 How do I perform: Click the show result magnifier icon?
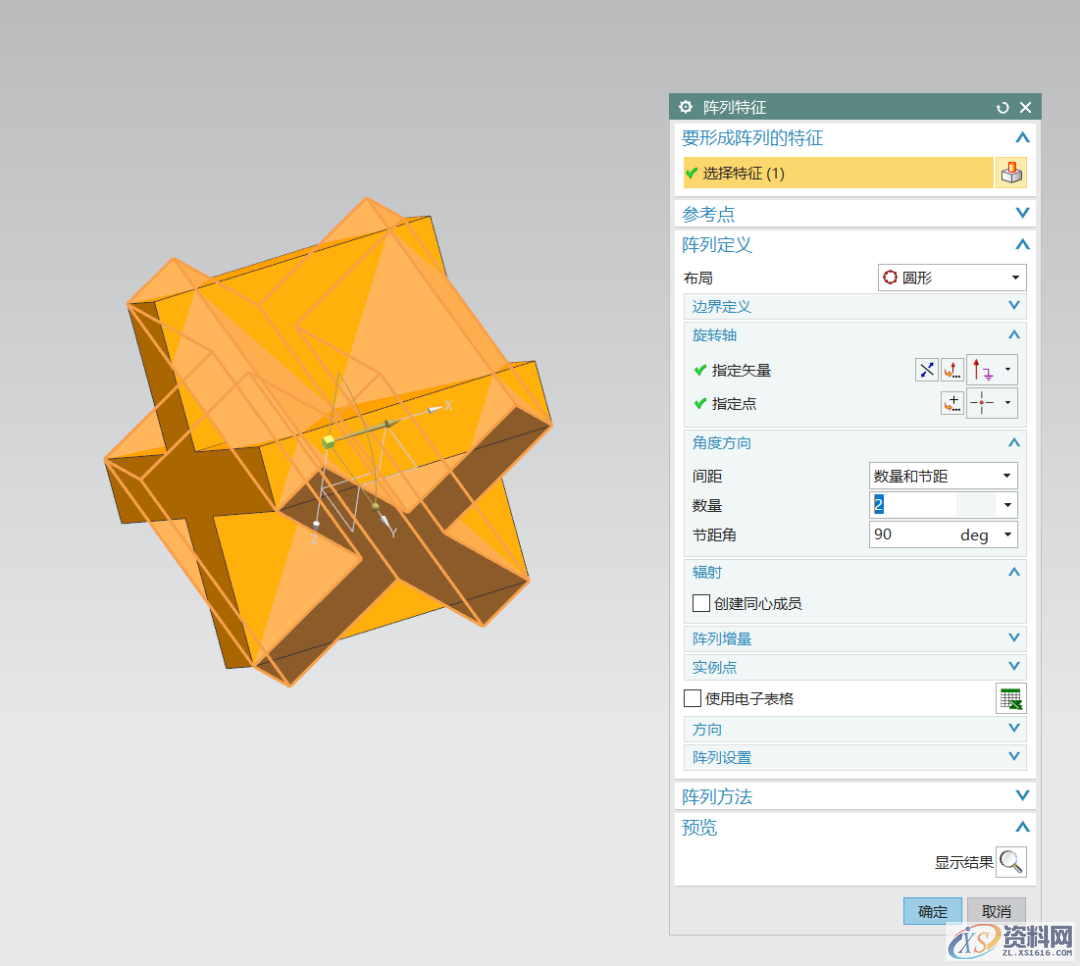pos(1011,862)
